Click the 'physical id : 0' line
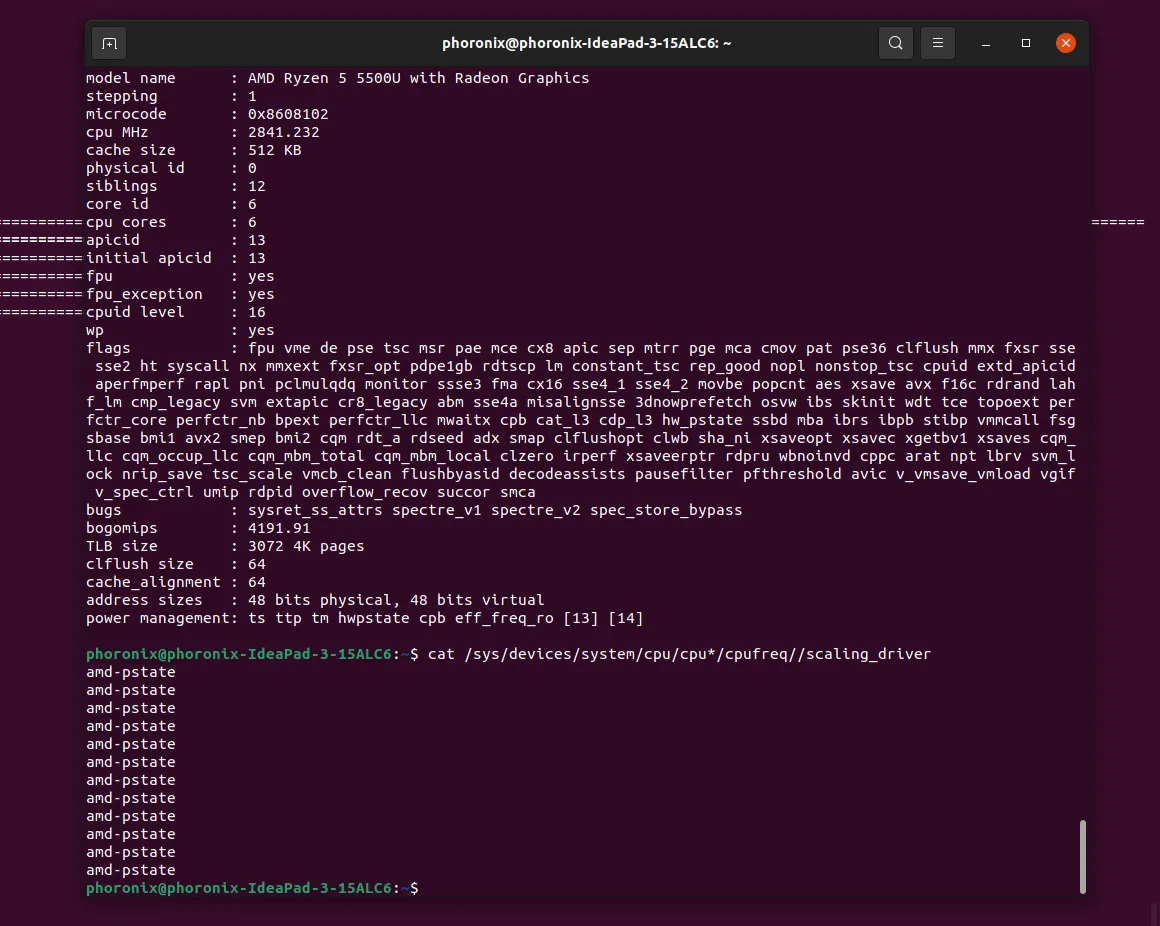Image resolution: width=1160 pixels, height=926 pixels. tap(171, 168)
